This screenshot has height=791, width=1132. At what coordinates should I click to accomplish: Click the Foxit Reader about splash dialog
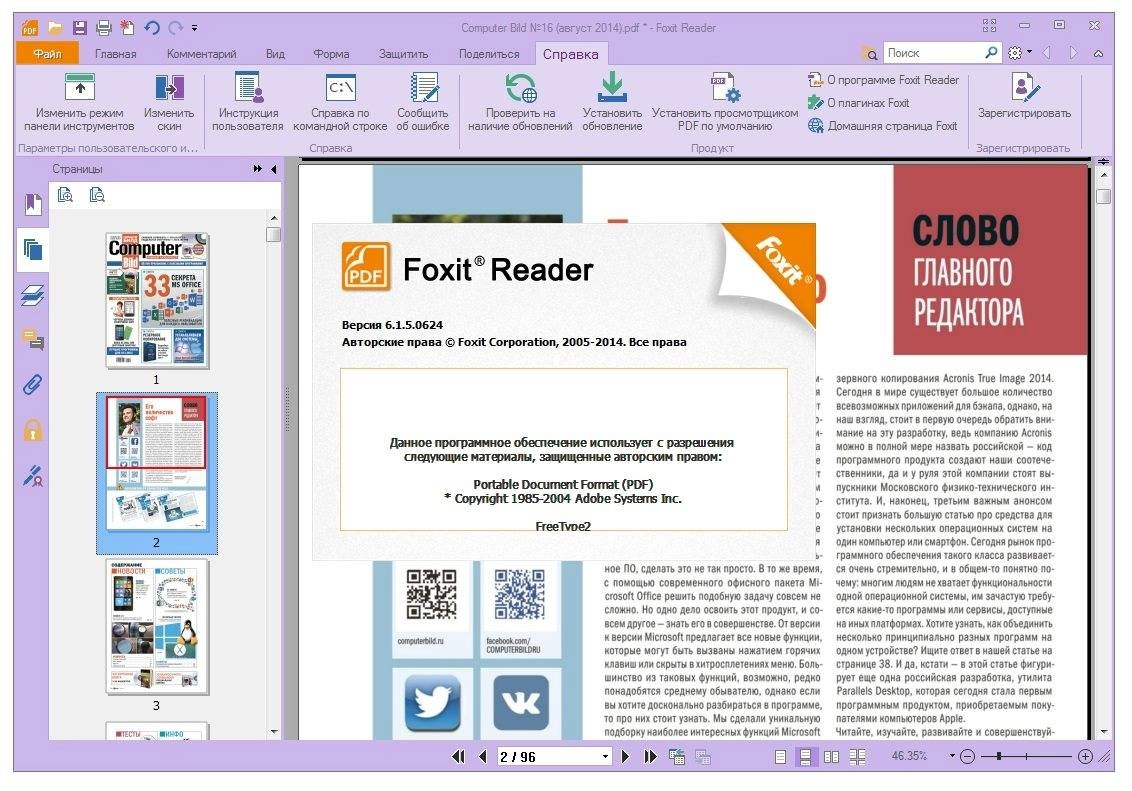pos(564,392)
